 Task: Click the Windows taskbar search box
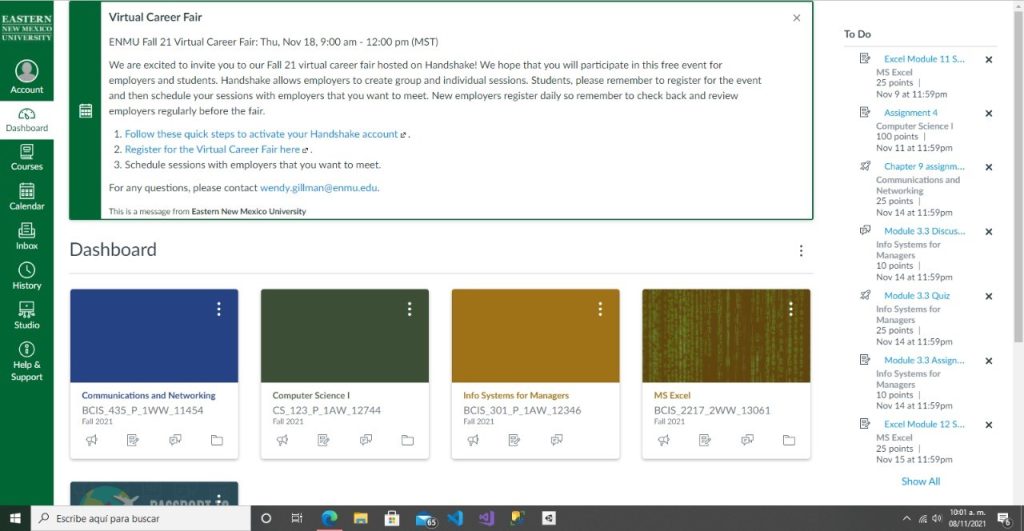click(x=140, y=519)
